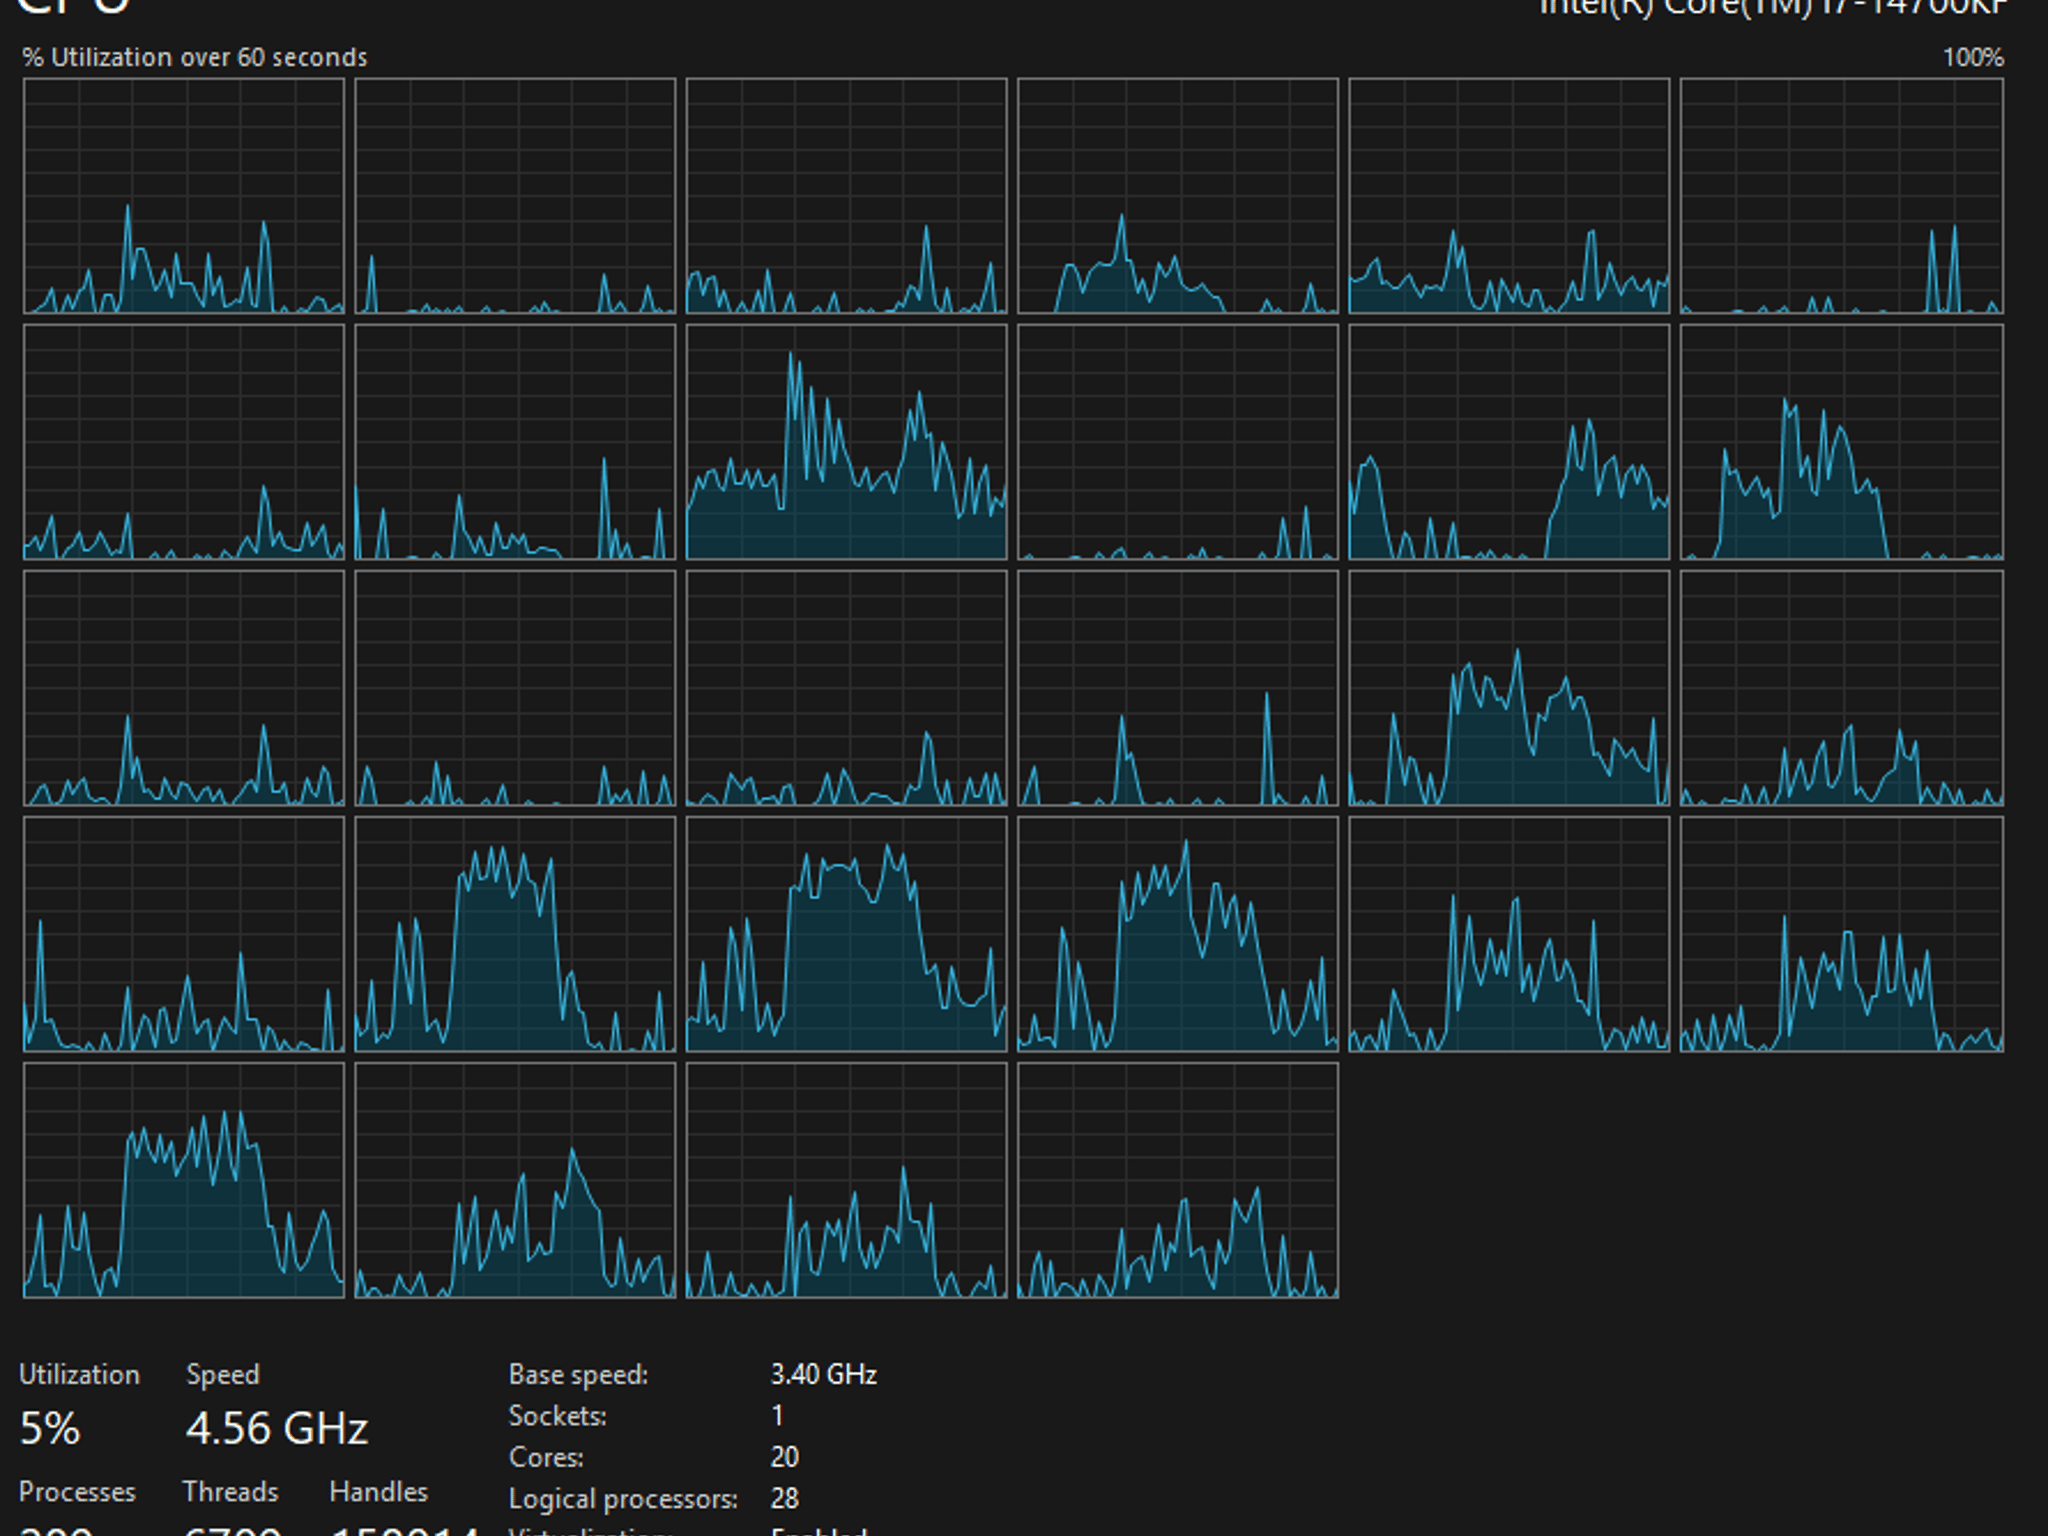Select the 5% utilization value
Image resolution: width=2048 pixels, height=1536 pixels.
point(50,1428)
